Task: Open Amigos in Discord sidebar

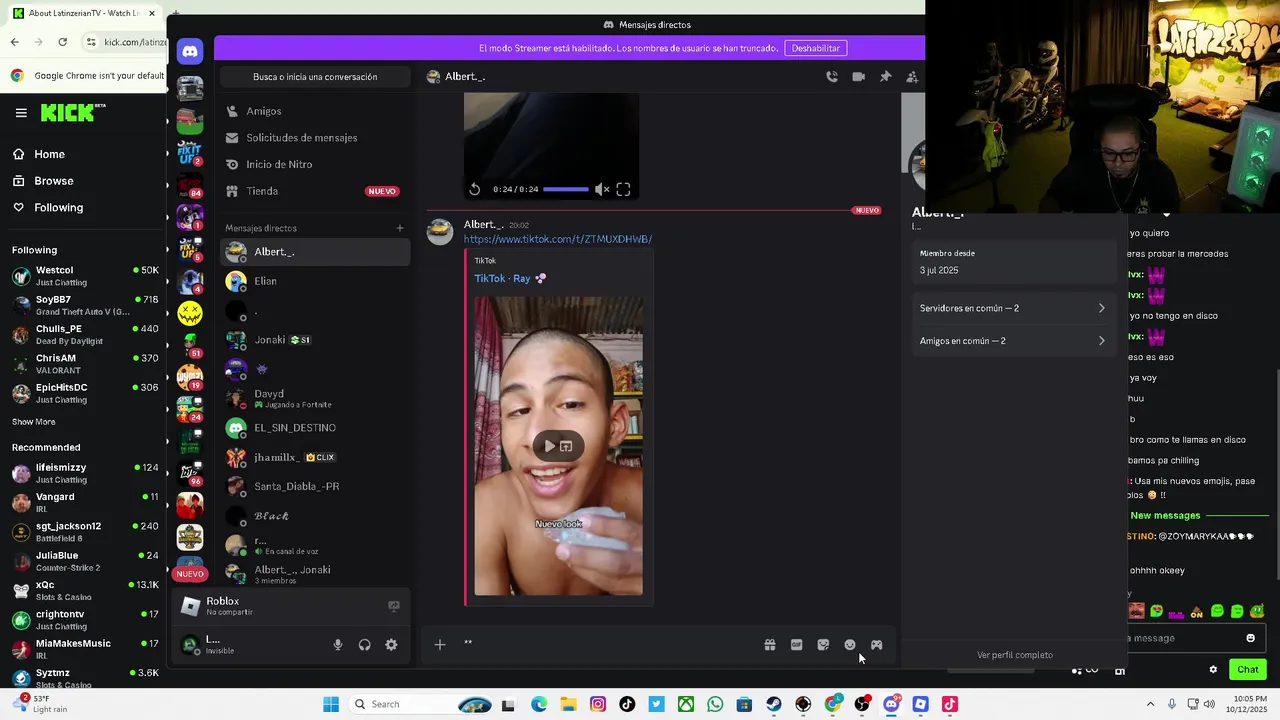Action: (x=314, y=111)
